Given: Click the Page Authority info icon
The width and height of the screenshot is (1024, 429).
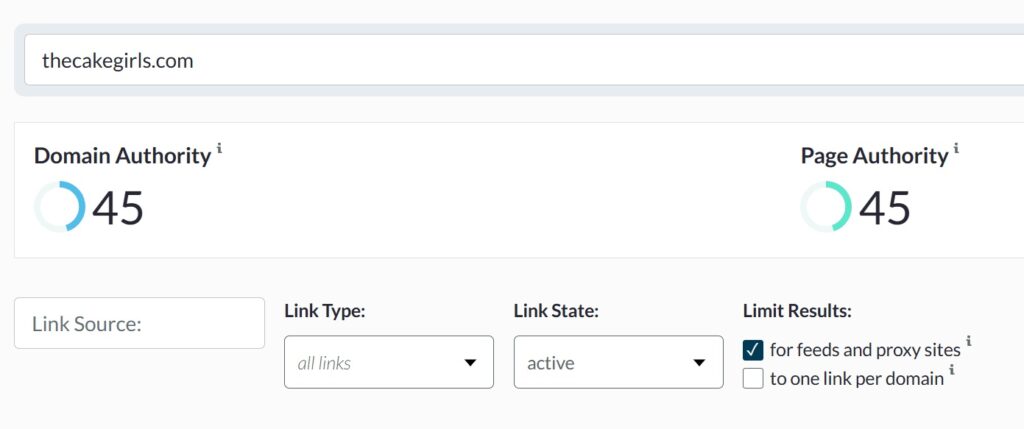Looking at the screenshot, I should [956, 148].
